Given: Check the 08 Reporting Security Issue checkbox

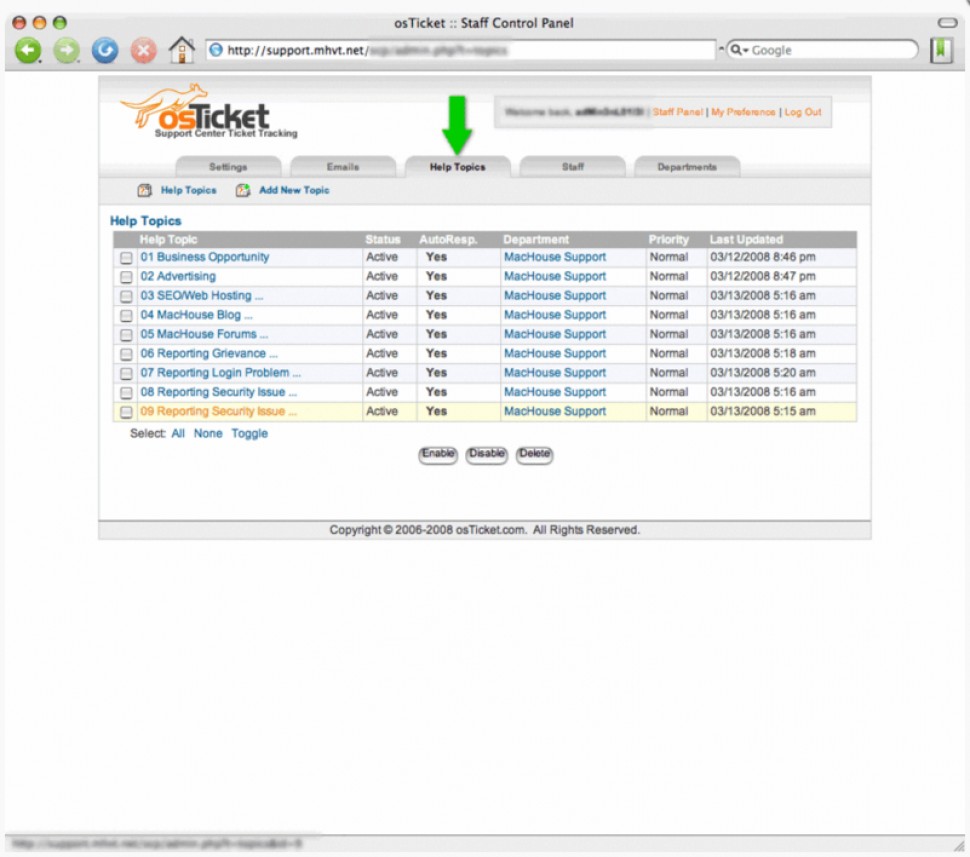Looking at the screenshot, I should click(126, 392).
